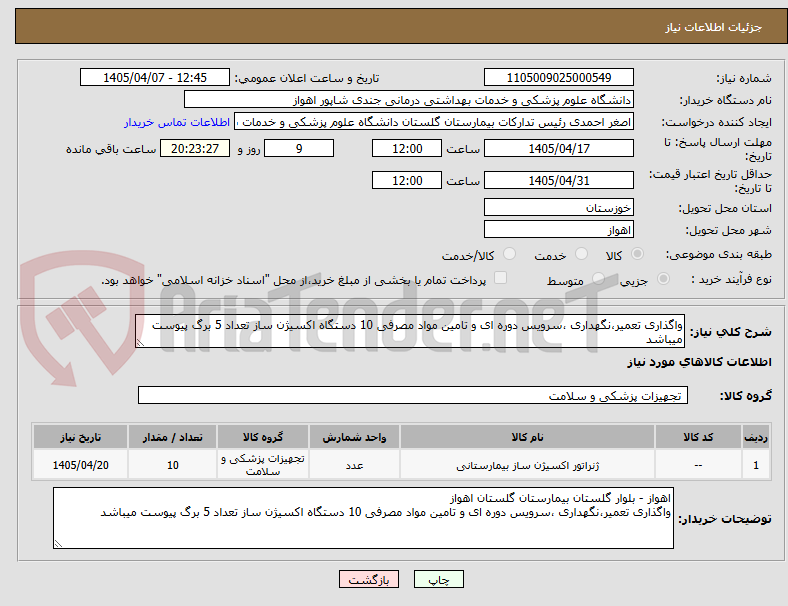Click the گروه کالا column header
Image resolution: width=788 pixels, height=606 pixels.
pyautogui.click(x=263, y=437)
